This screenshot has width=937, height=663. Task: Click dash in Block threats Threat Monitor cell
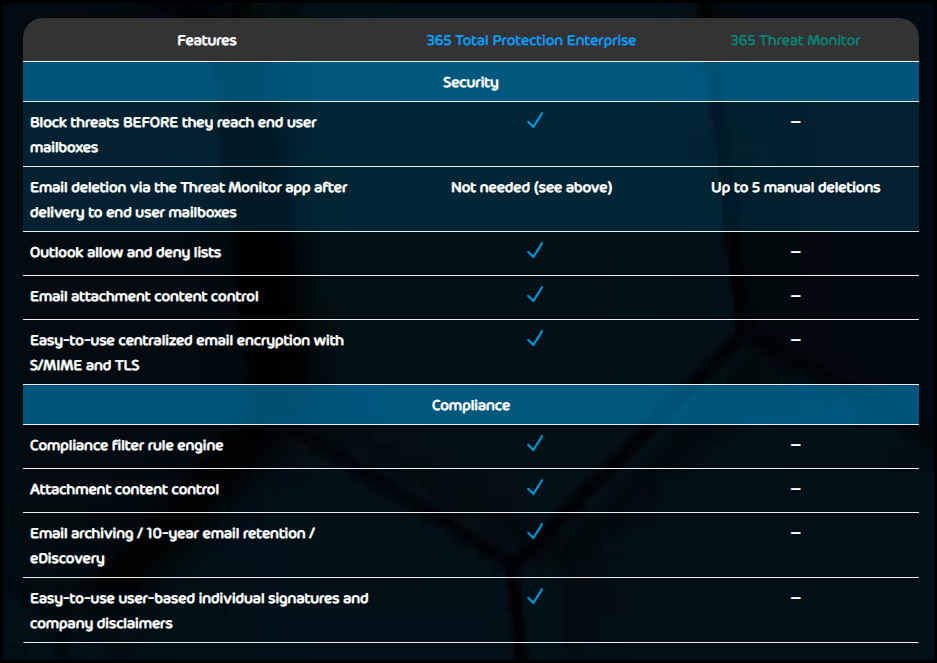(x=795, y=122)
